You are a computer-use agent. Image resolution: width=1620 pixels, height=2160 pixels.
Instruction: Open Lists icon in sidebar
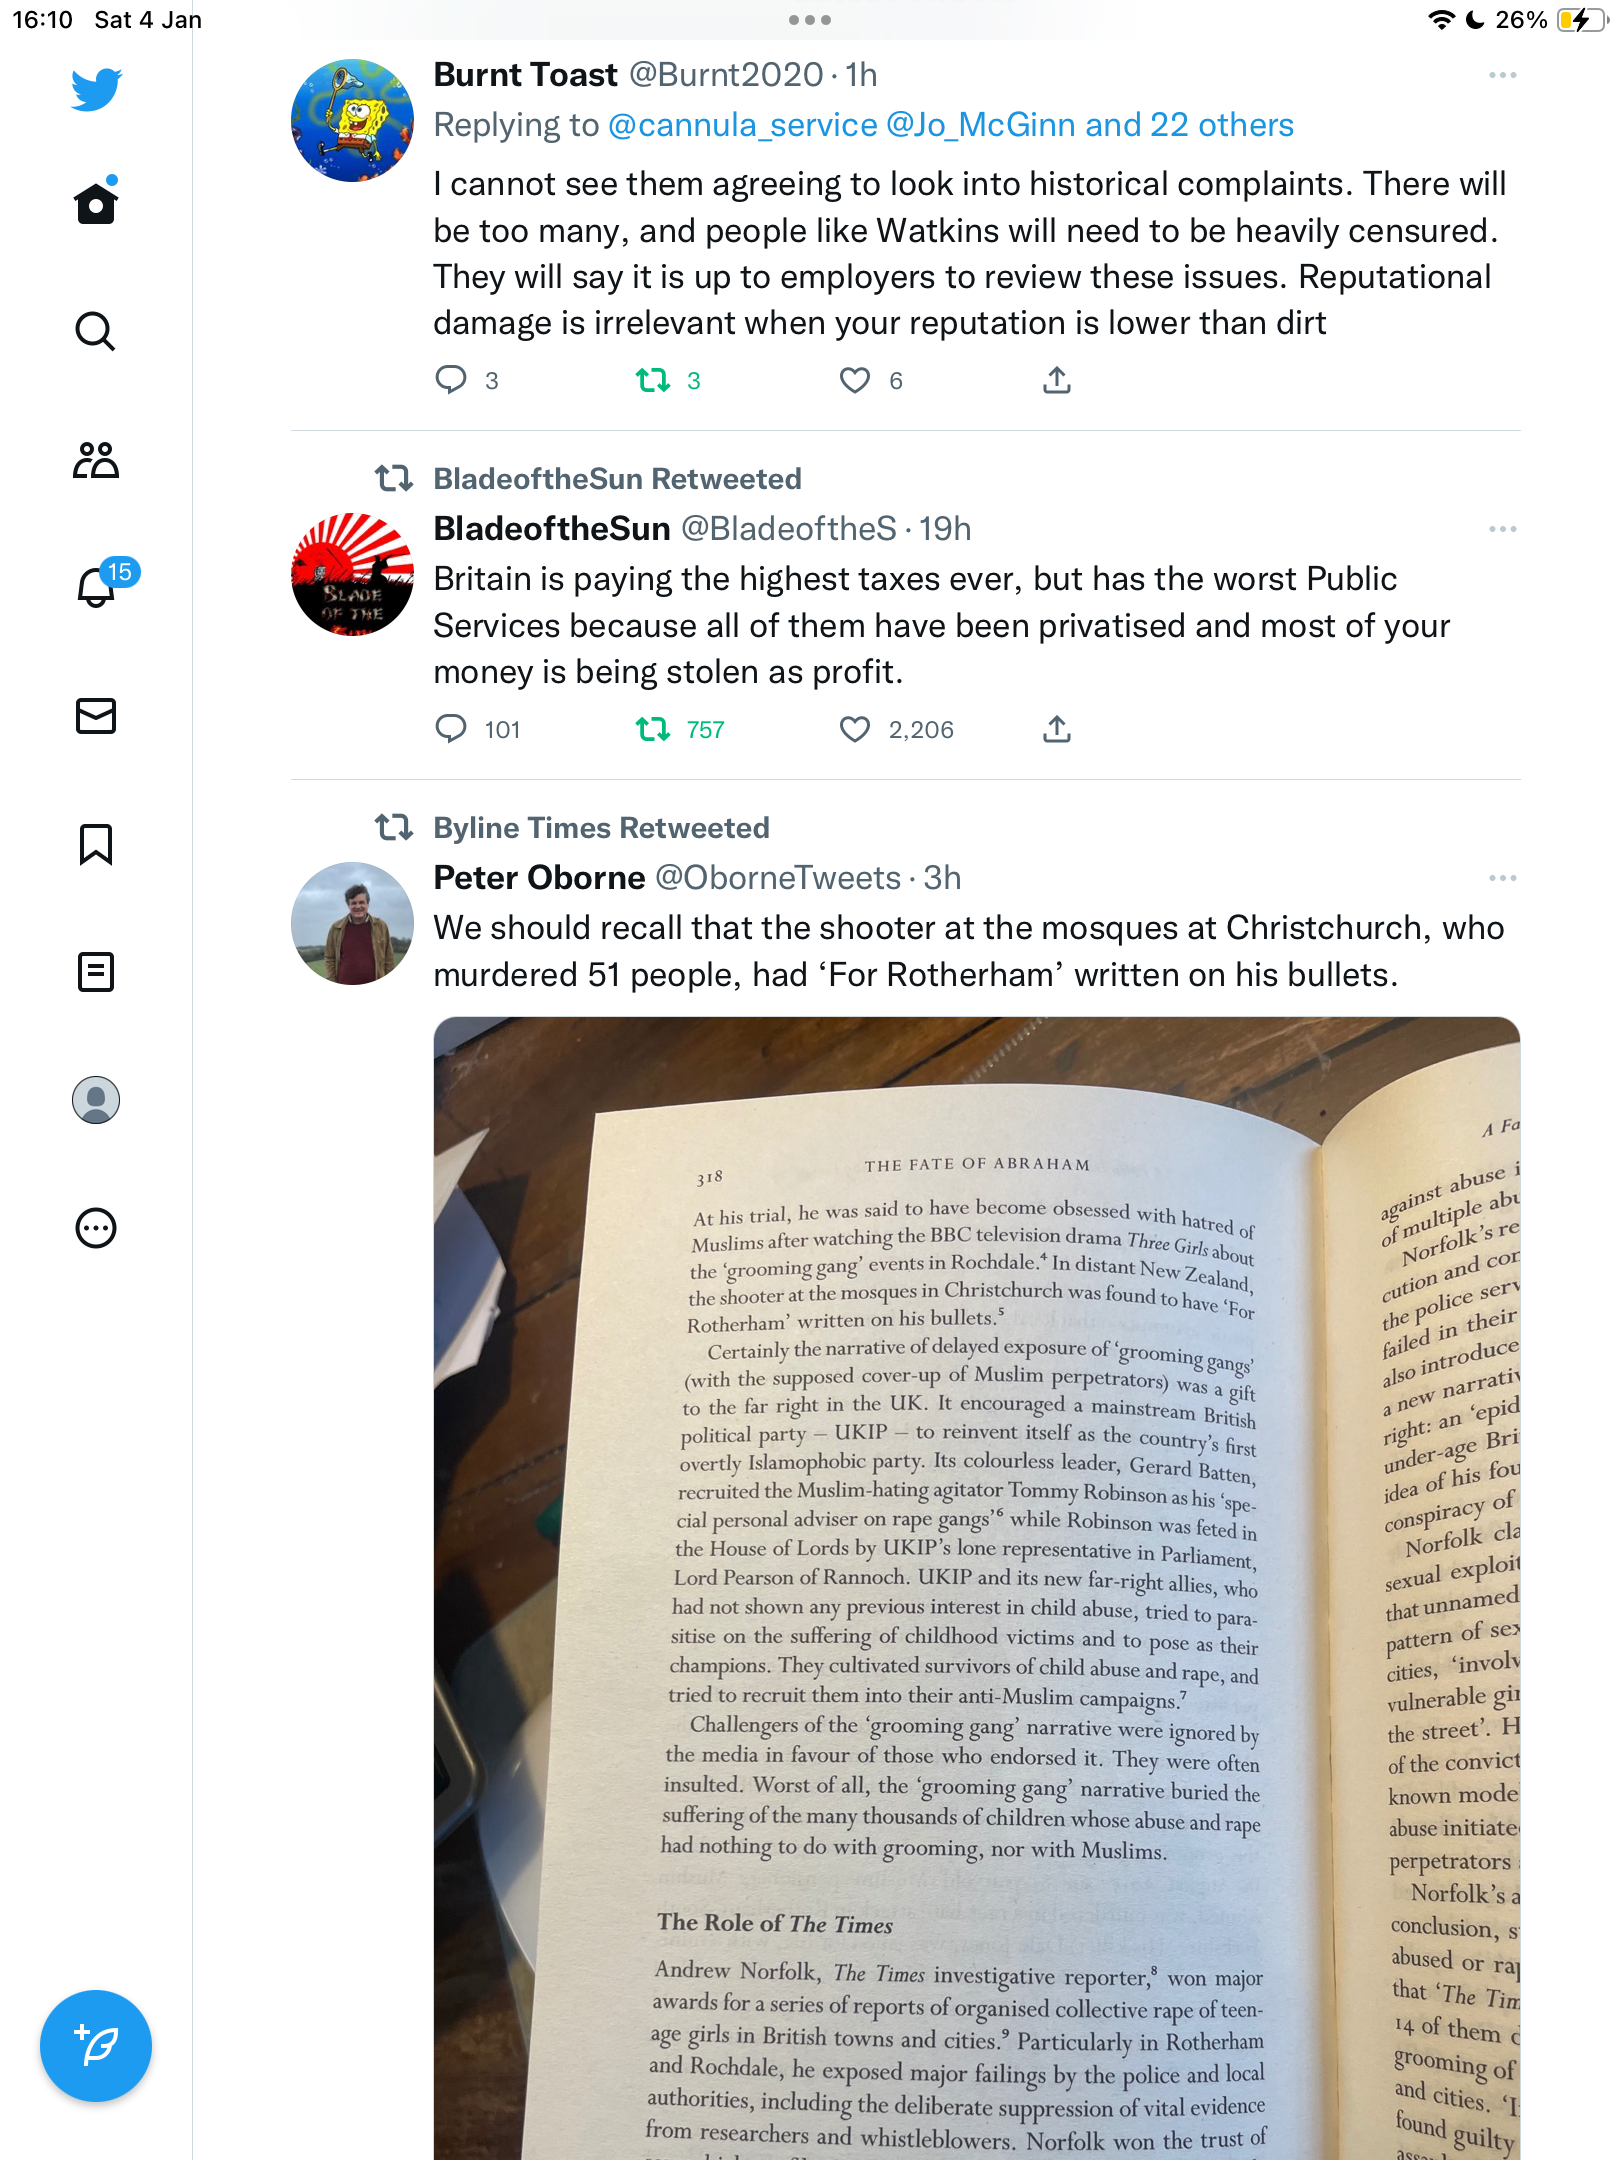point(96,972)
